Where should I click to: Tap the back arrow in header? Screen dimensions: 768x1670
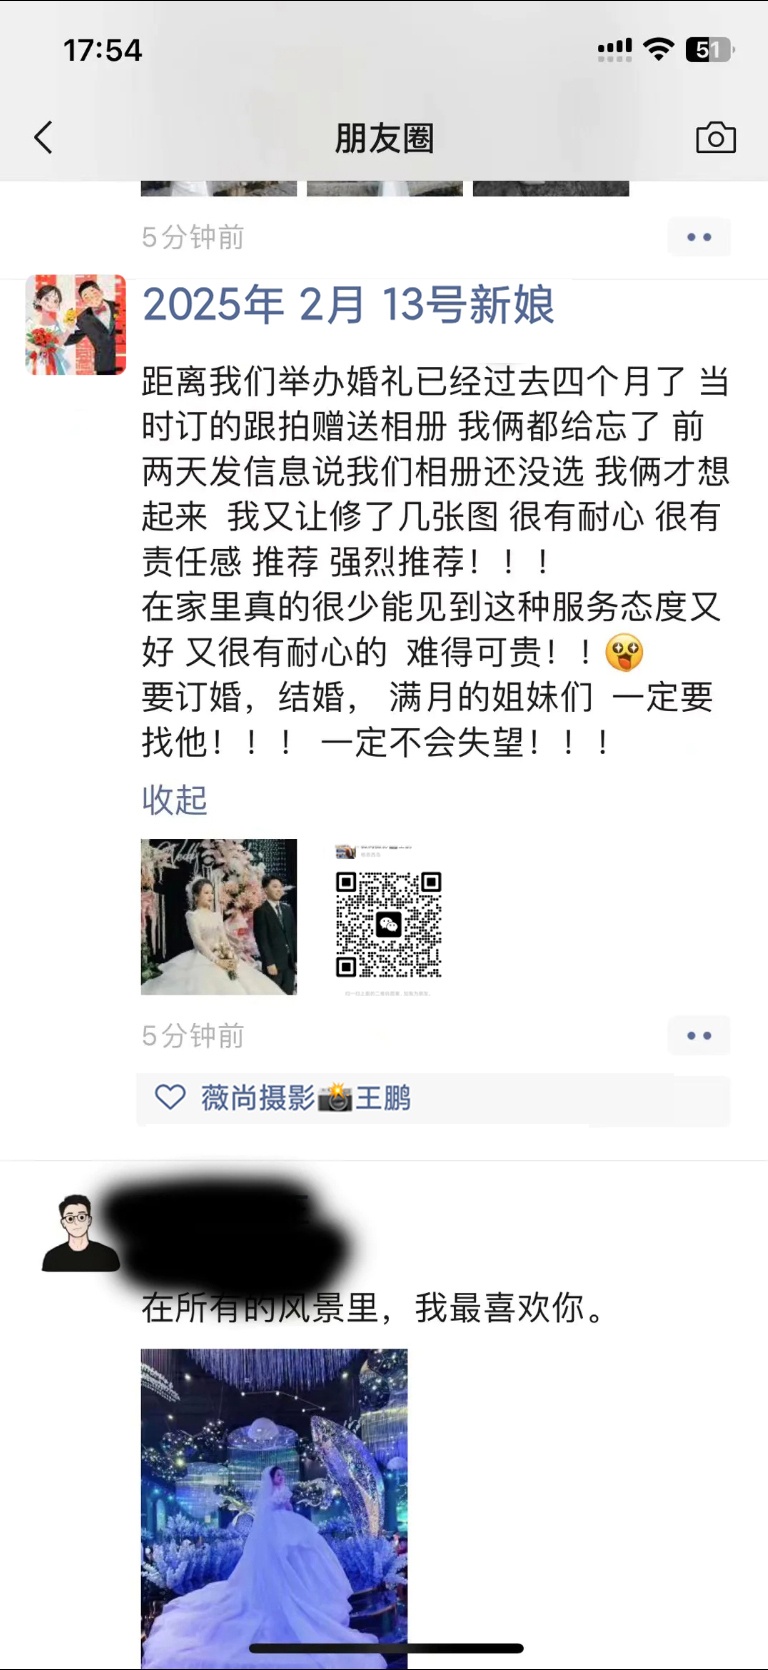coord(43,138)
